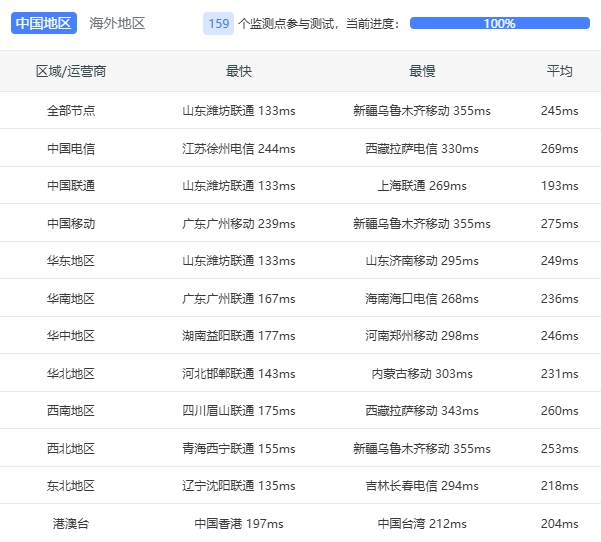601x542 pixels.
Task: Click 上海联通 269ms cell
Action: 422,186
